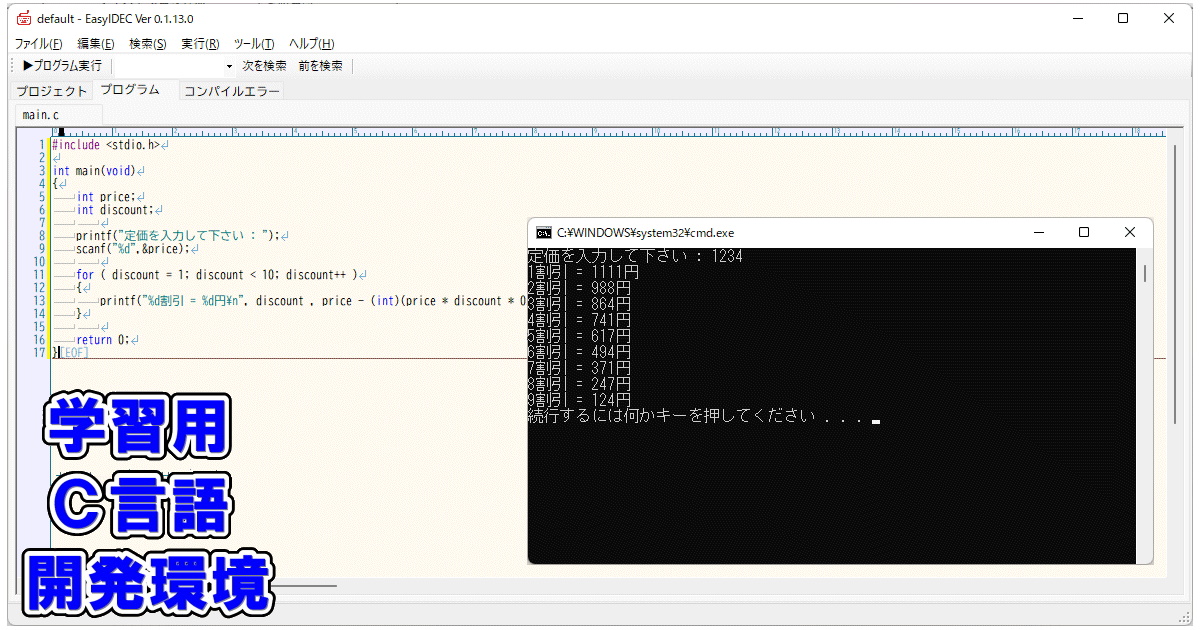Maximize the EasyIDEC window
This screenshot has width=1200, height=630.
(1123, 18)
